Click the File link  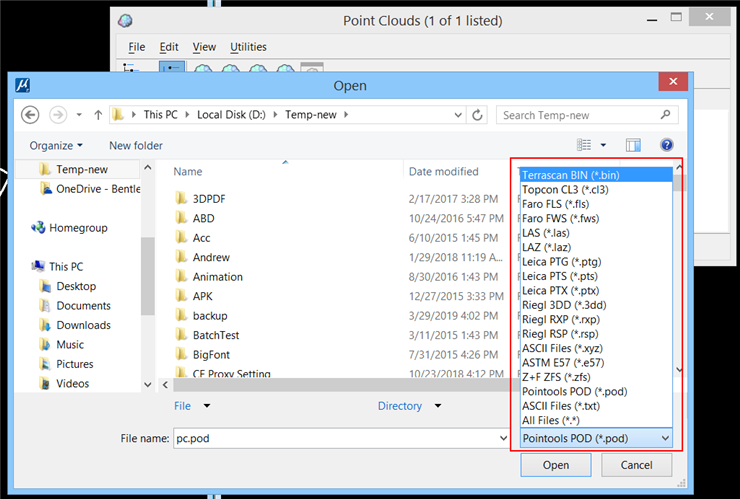click(182, 406)
